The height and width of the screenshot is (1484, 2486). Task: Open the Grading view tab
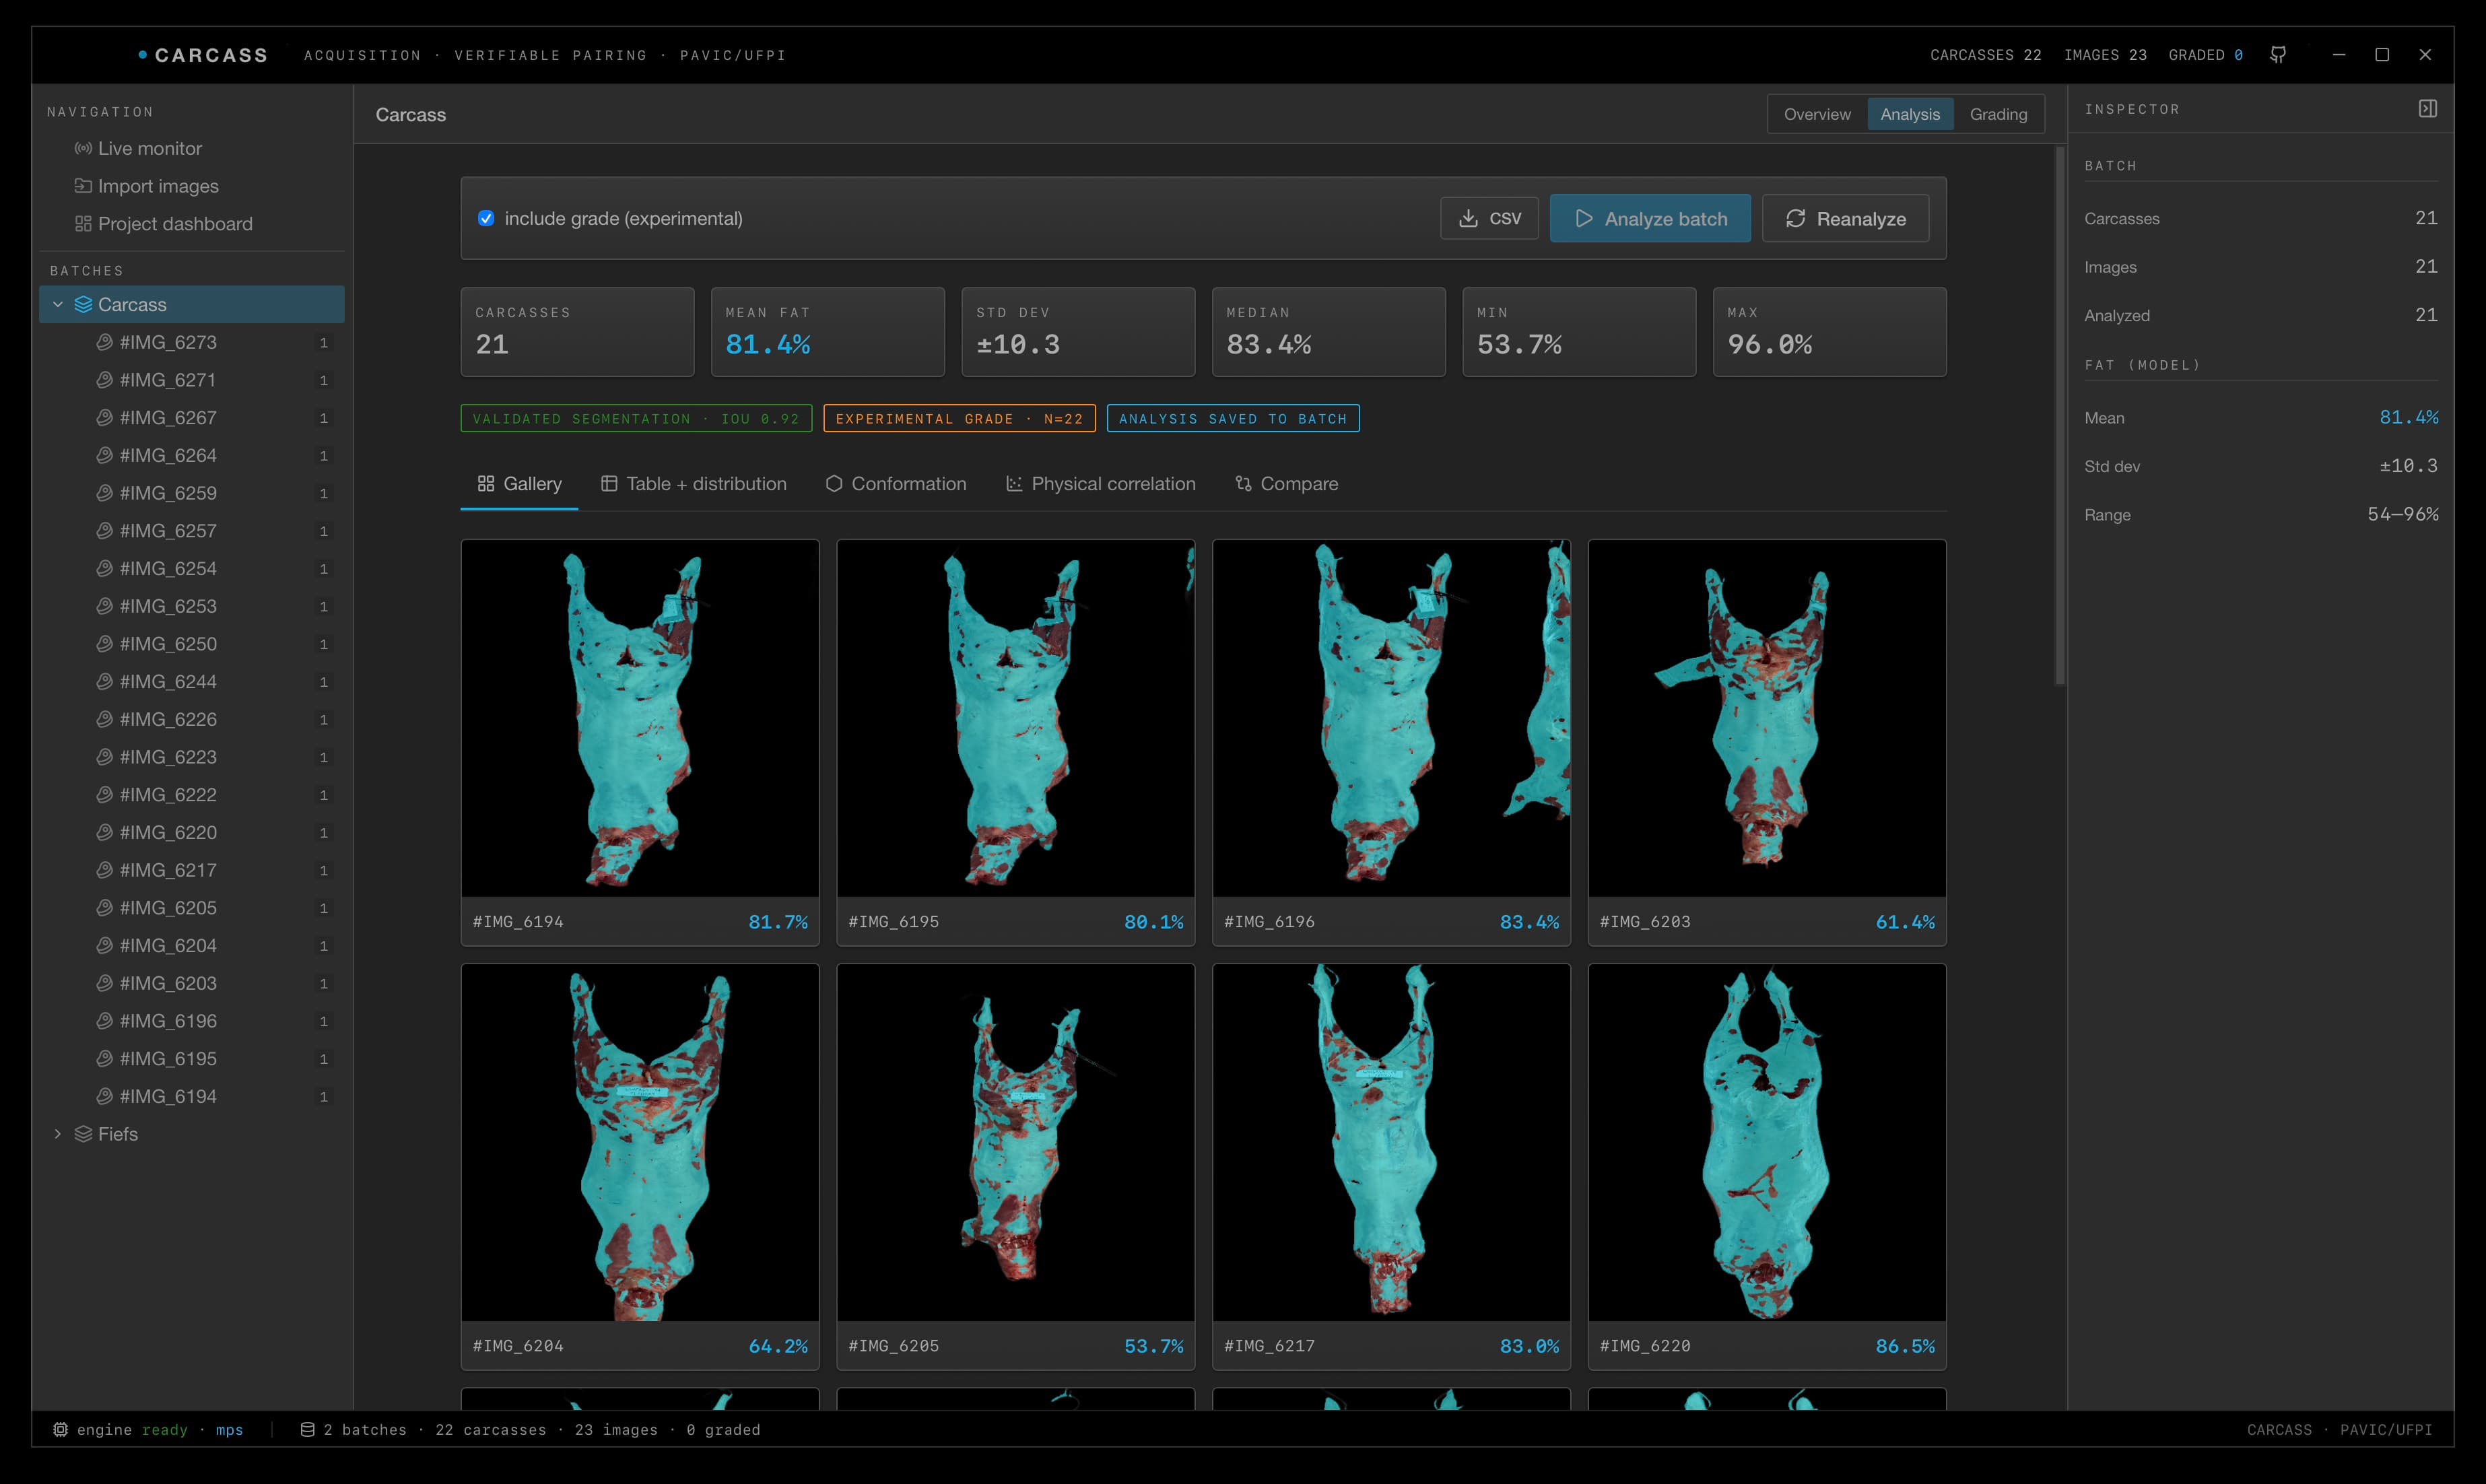pyautogui.click(x=1998, y=114)
